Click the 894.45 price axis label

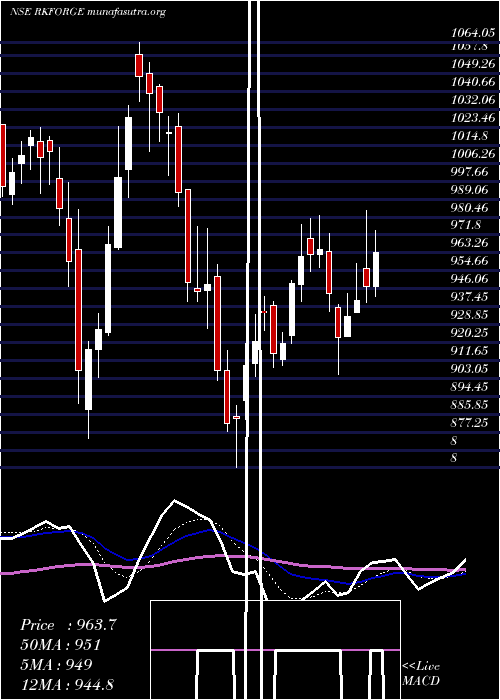pos(469,386)
